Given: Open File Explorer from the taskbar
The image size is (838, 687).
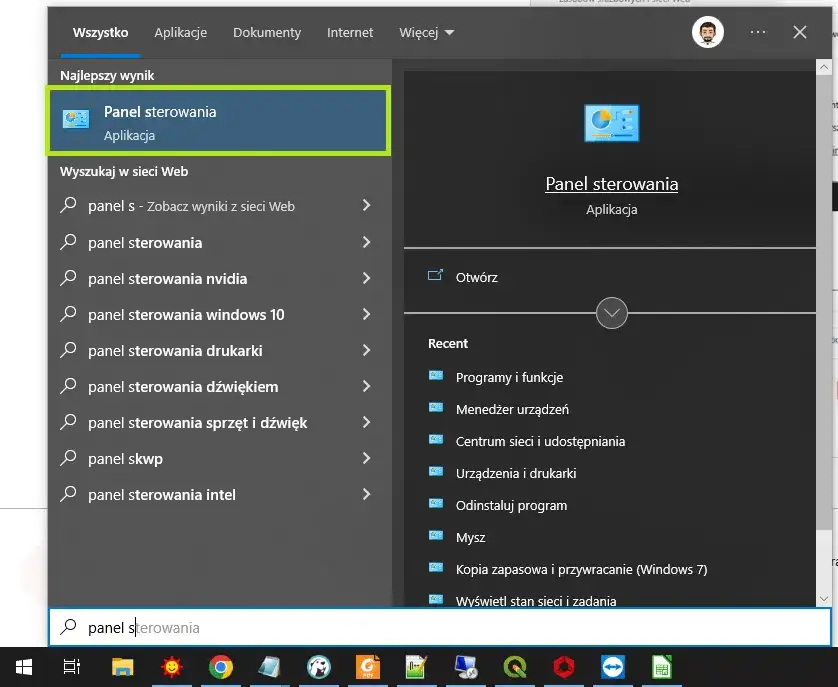Looking at the screenshot, I should [x=122, y=667].
